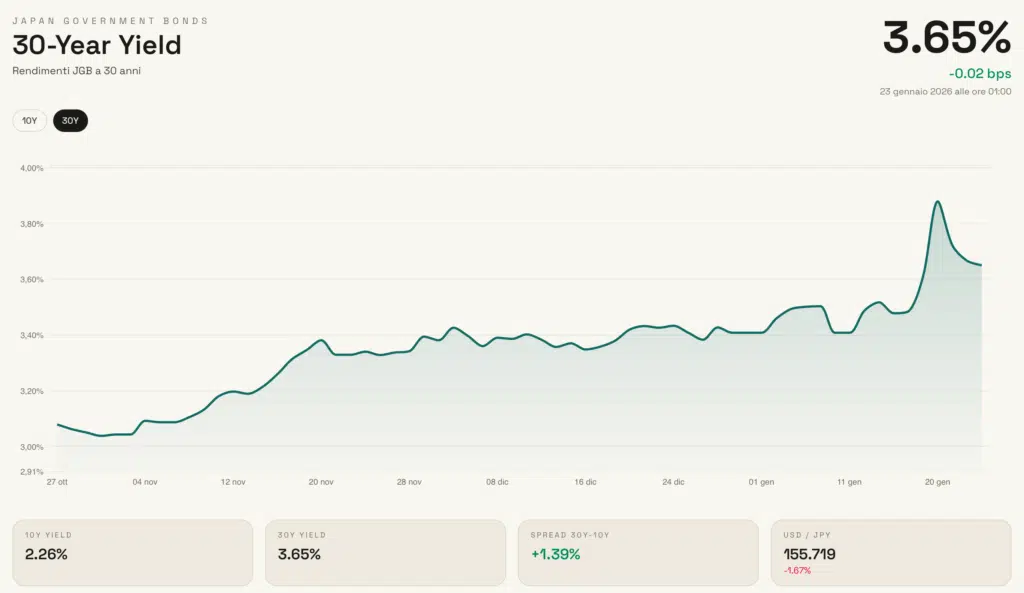Click the 10Y Yield card showing 2.26%
This screenshot has height=593, width=1024.
point(132,552)
